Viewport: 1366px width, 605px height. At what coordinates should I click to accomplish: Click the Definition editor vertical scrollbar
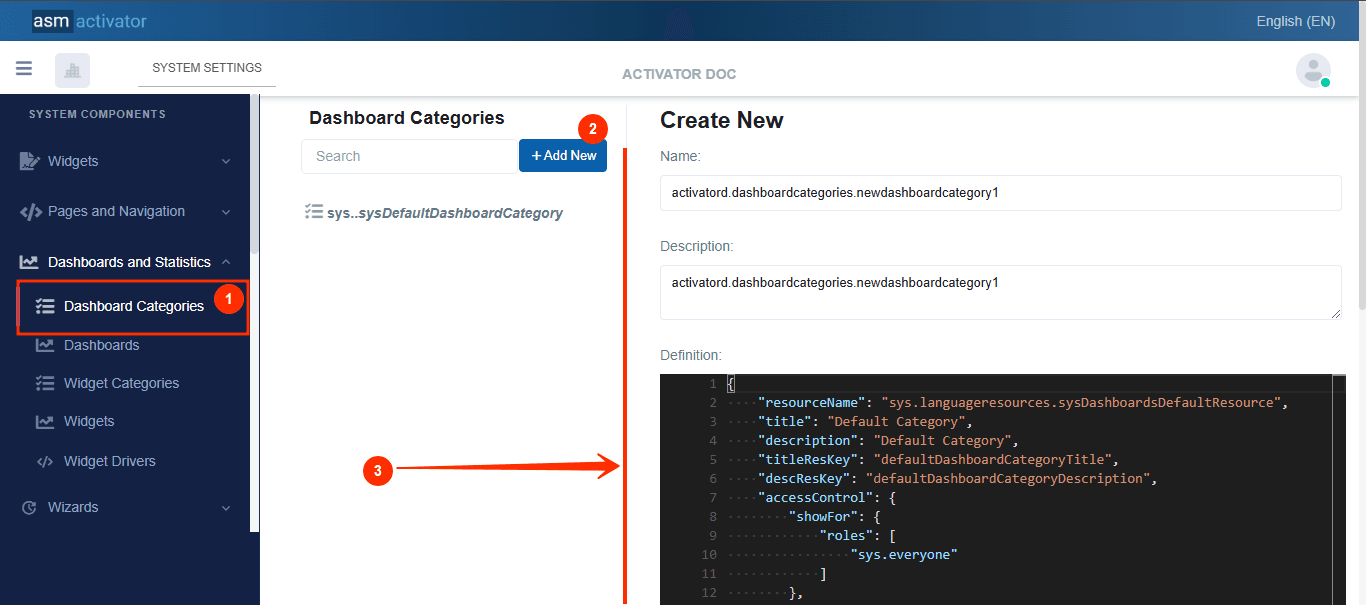1339,490
